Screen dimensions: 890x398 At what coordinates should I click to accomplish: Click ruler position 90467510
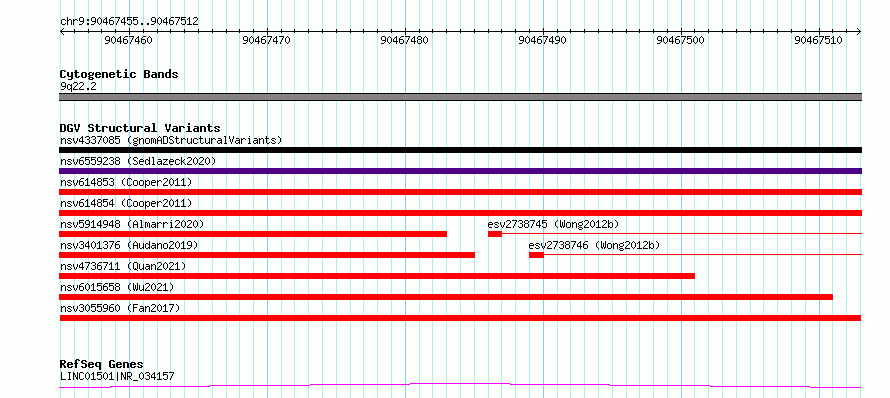pyautogui.click(x=818, y=40)
